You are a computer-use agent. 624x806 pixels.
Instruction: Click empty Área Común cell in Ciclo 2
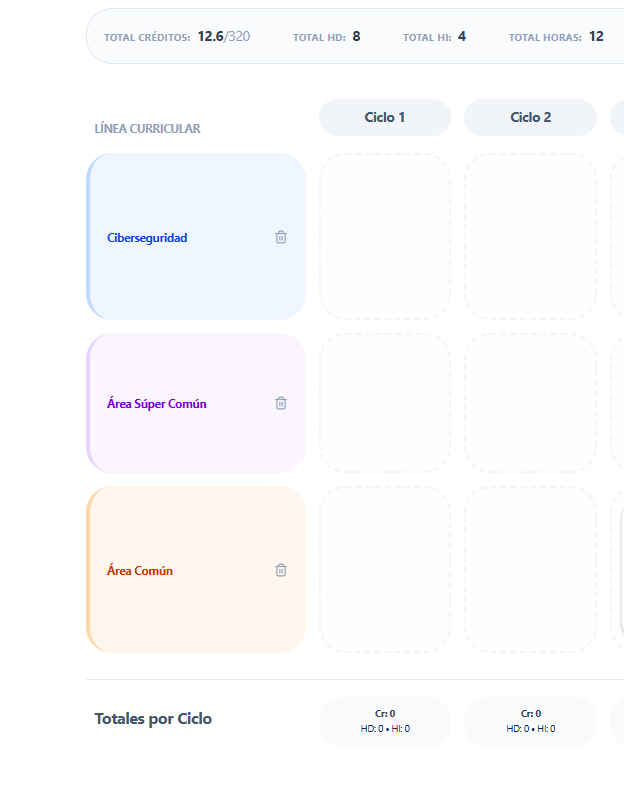[x=530, y=570]
